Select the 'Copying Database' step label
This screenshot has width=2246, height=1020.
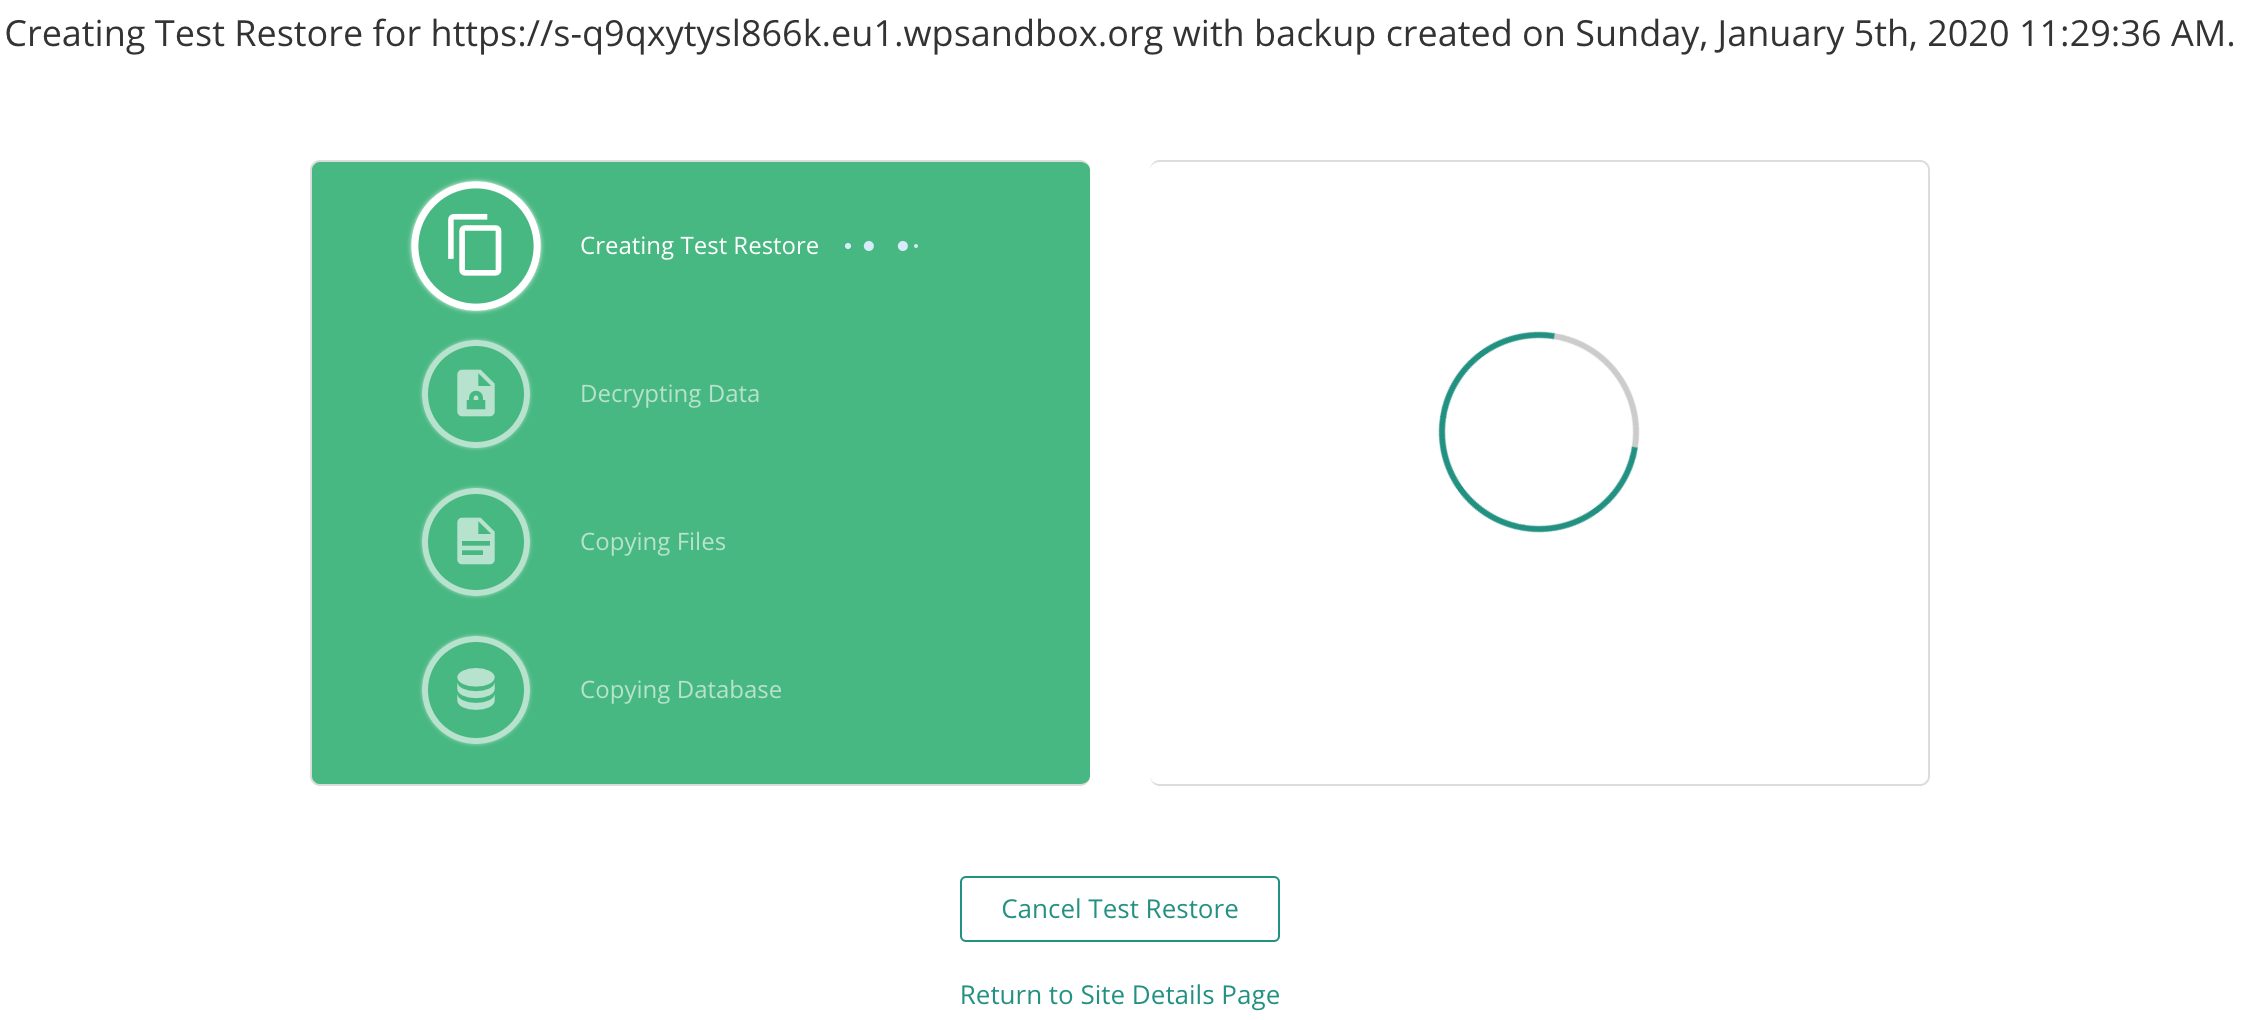tap(681, 690)
